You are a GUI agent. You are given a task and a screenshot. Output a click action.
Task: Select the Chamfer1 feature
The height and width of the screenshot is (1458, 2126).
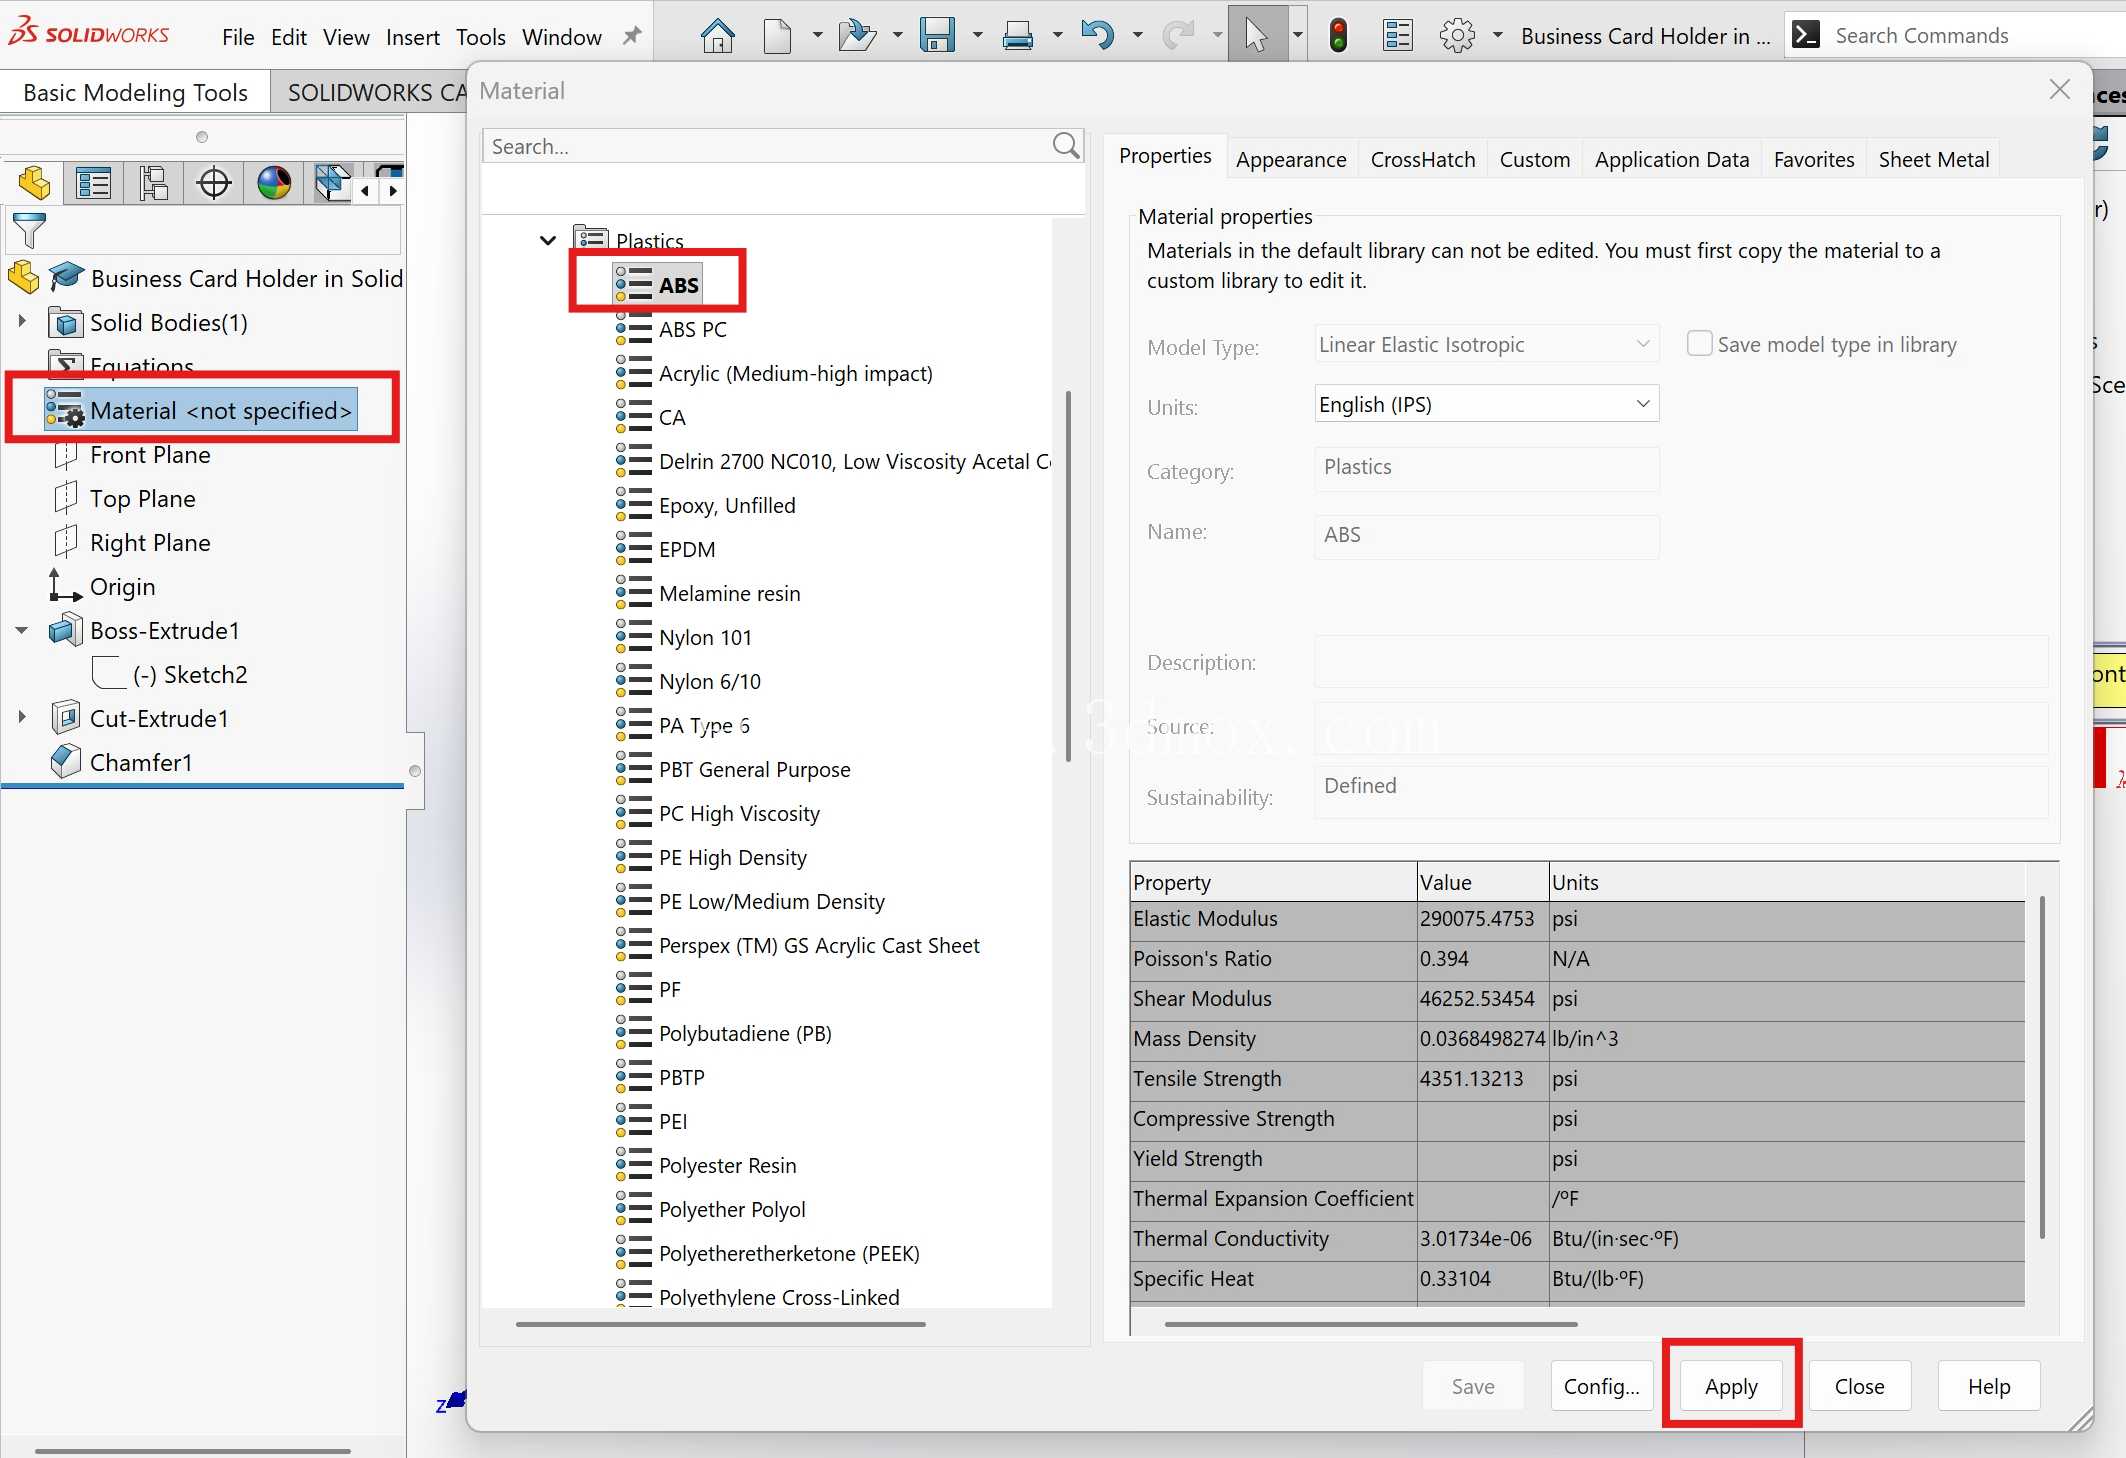(x=140, y=763)
